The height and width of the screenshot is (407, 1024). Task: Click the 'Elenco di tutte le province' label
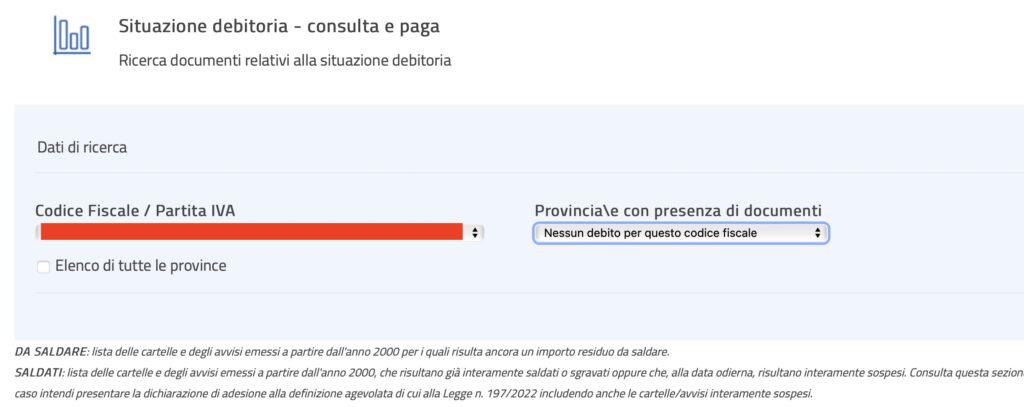[140, 266]
